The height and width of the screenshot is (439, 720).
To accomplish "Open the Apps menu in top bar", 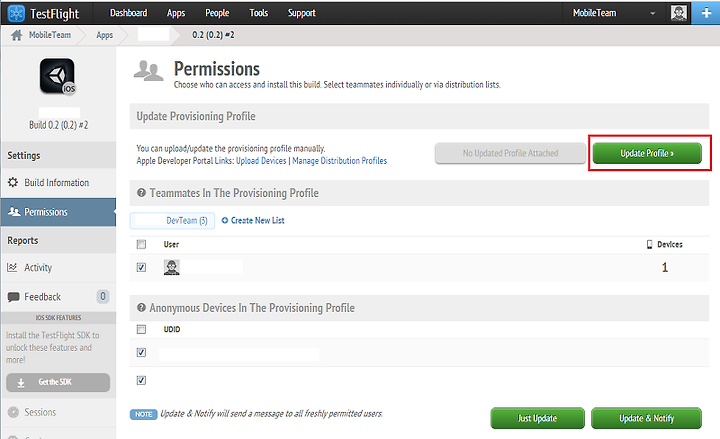I will click(x=176, y=13).
